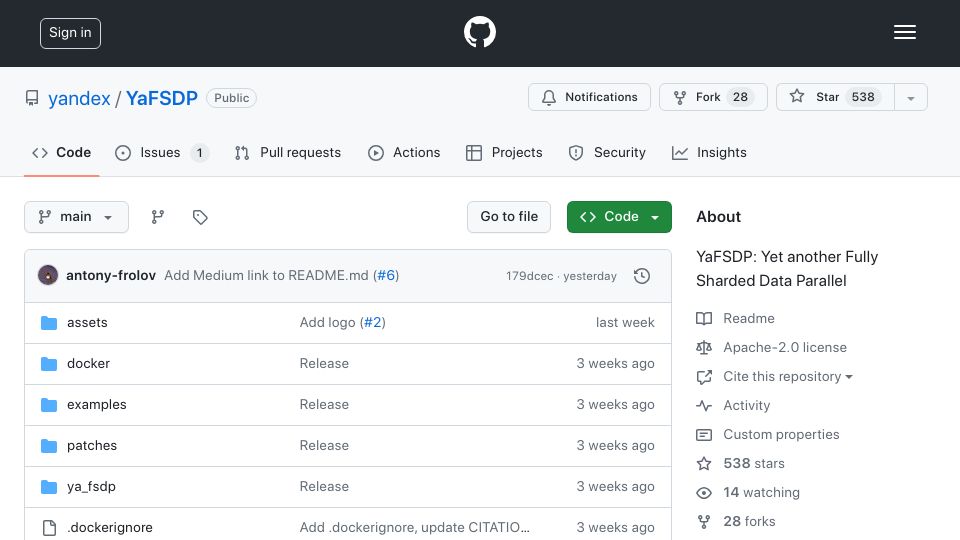Image resolution: width=960 pixels, height=540 pixels.
Task: Expand the green Code clone dropdown
Action: coord(619,217)
